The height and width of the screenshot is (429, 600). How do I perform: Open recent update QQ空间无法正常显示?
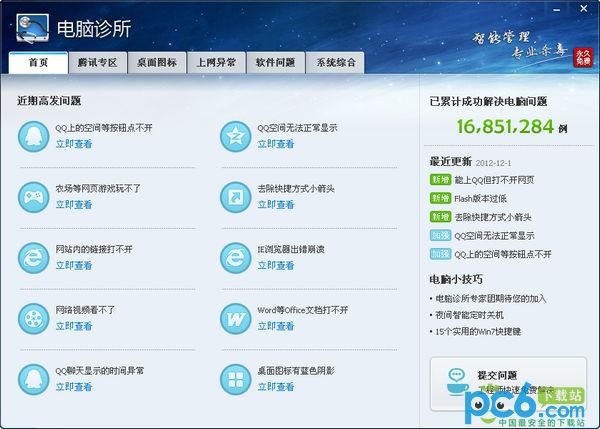coord(494,236)
